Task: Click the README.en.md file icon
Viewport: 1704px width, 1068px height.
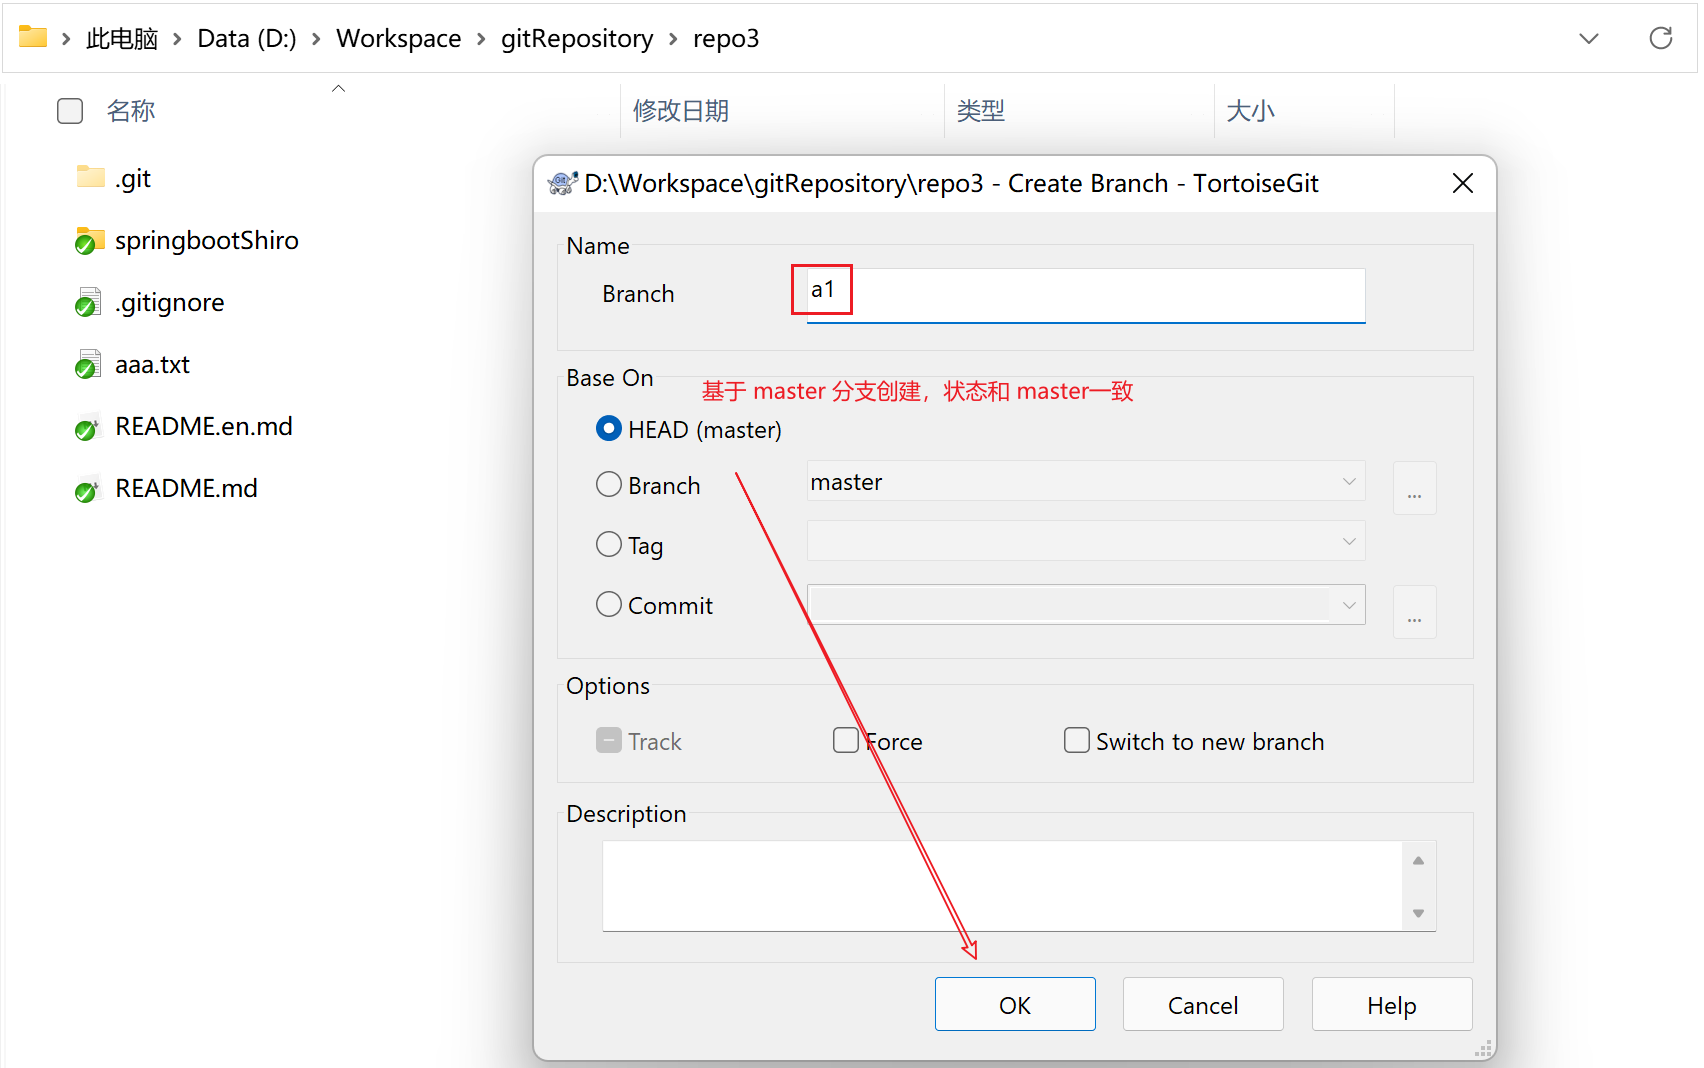Action: 89,427
